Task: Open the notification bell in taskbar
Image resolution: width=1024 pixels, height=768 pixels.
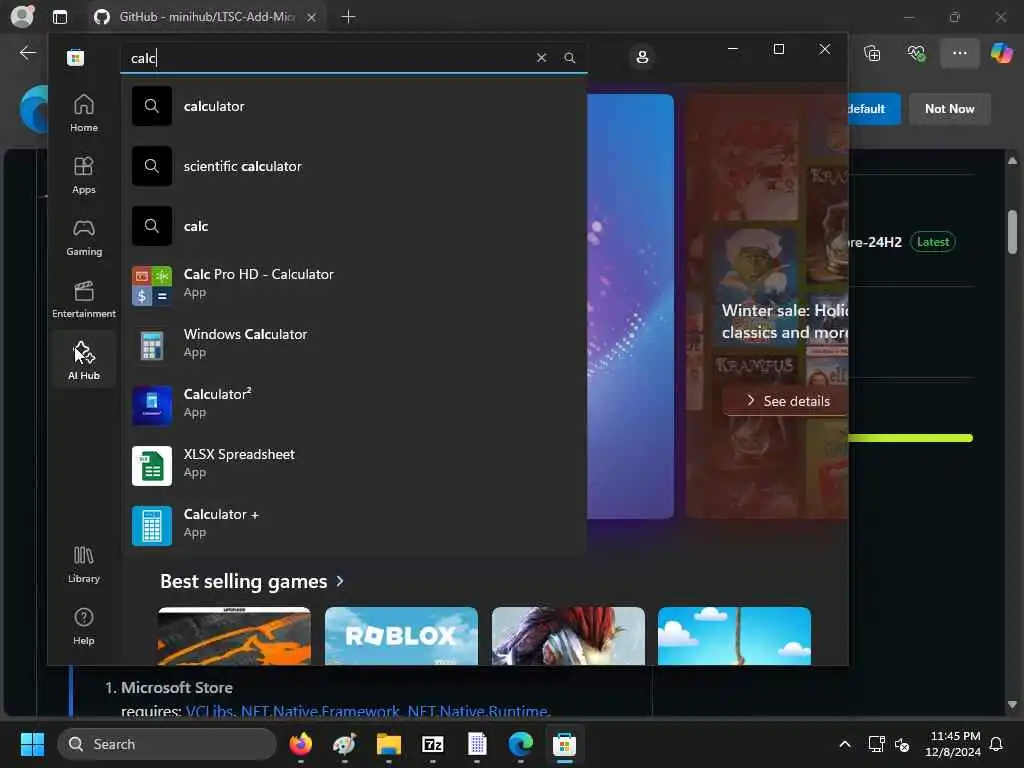Action: (996, 744)
